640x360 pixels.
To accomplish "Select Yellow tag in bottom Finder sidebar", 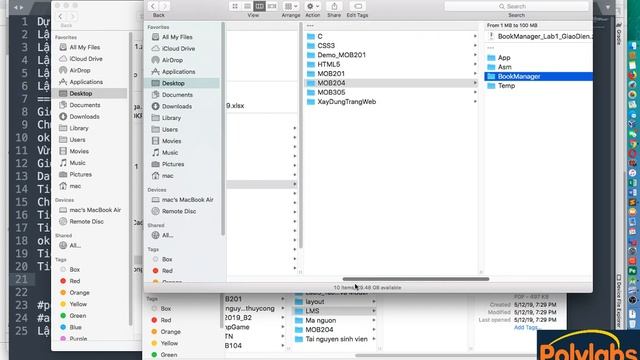I will 169,343.
